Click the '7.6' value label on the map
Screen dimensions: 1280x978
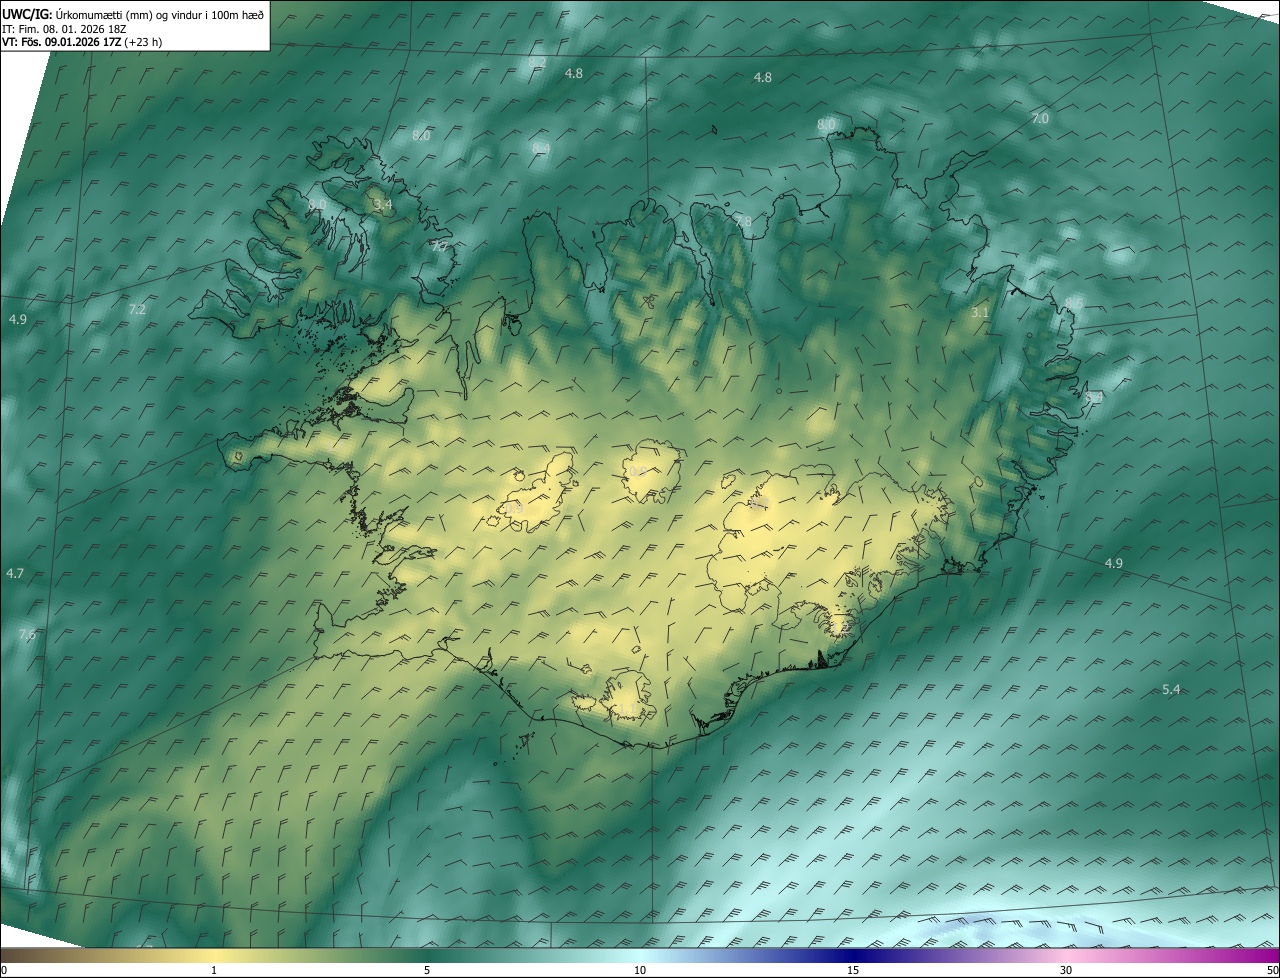pyautogui.click(x=27, y=634)
